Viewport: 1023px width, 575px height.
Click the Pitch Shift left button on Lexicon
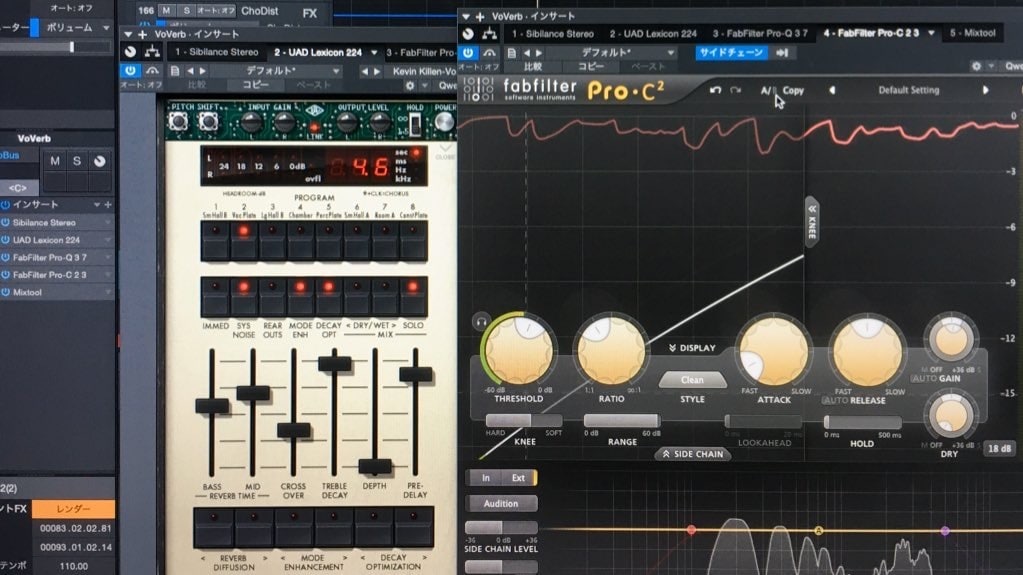coord(178,121)
